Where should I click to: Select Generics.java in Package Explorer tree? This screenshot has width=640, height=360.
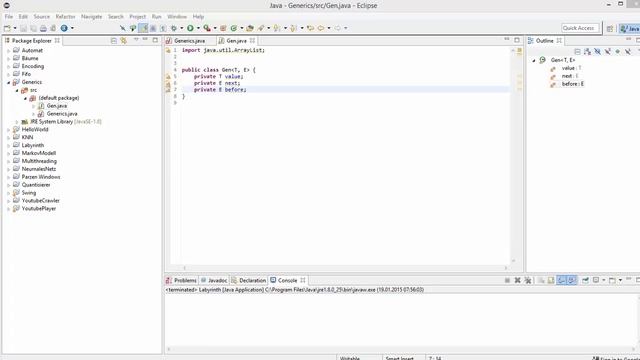click(62, 114)
